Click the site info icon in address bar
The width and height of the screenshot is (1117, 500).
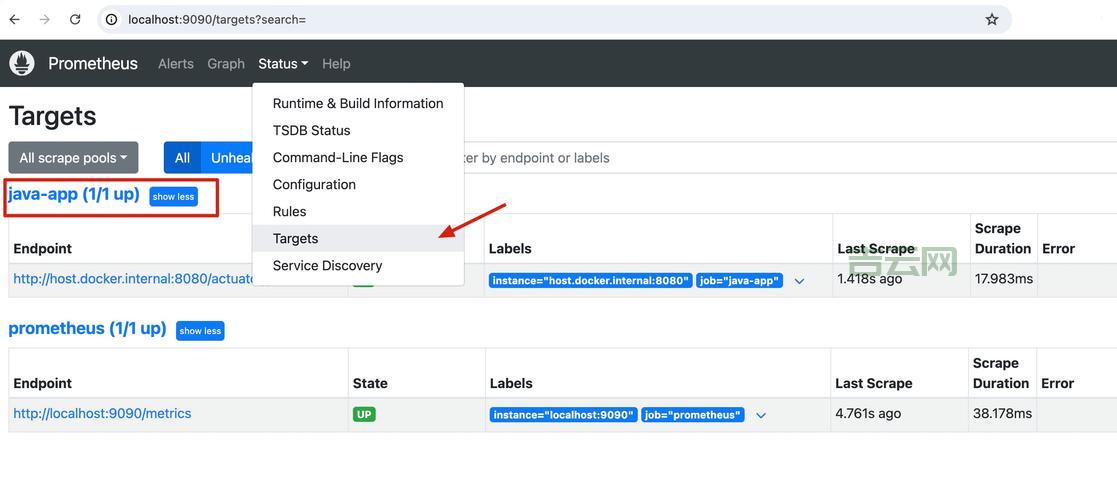pyautogui.click(x=111, y=19)
